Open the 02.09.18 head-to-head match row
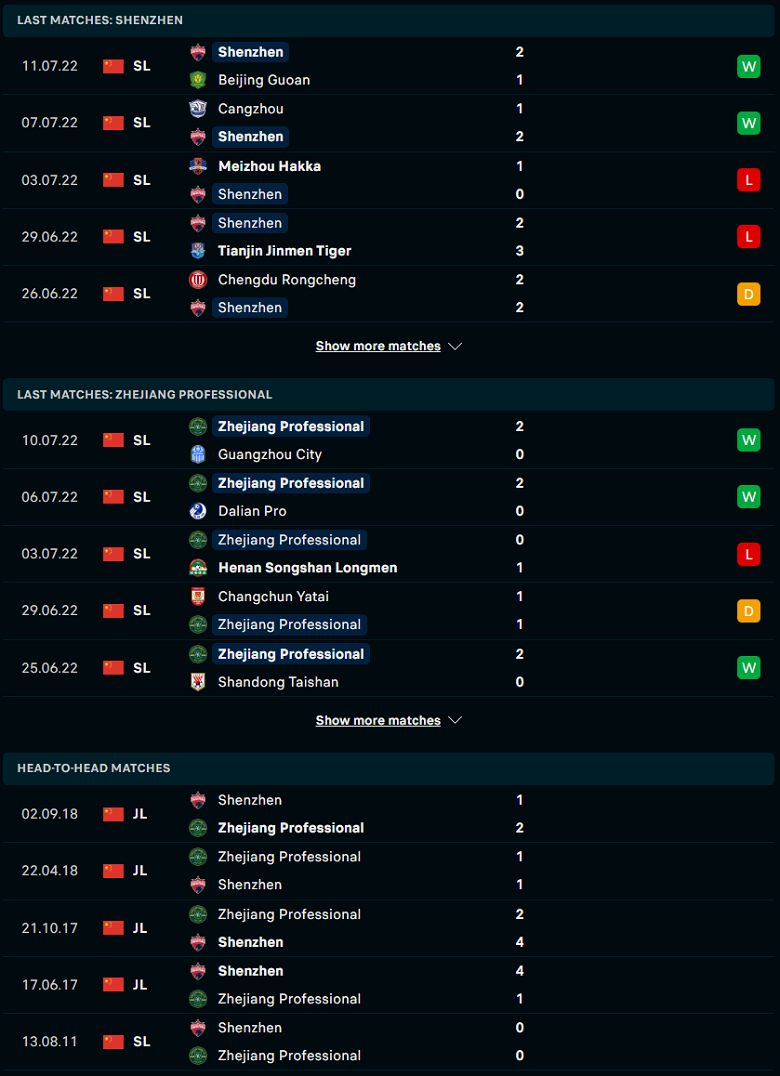 390,814
